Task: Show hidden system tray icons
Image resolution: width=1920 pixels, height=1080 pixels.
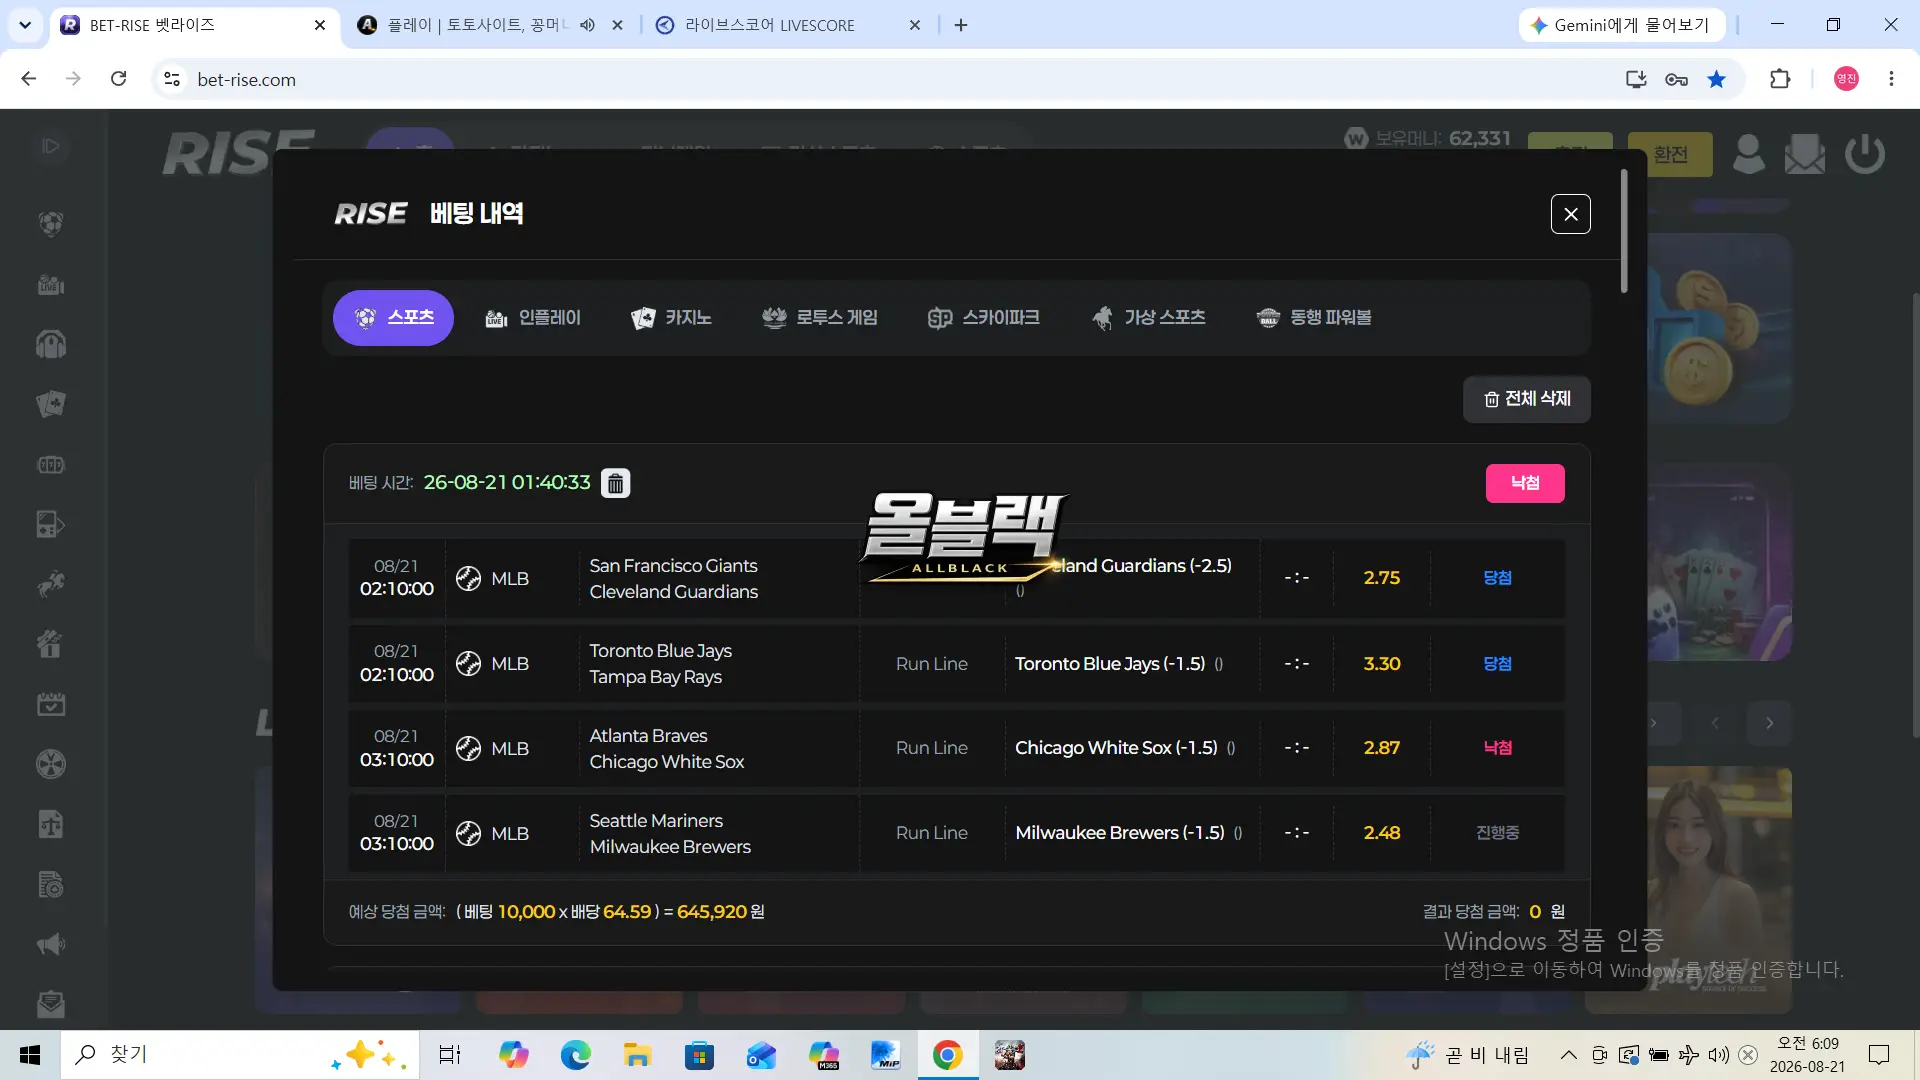Action: tap(1569, 1055)
